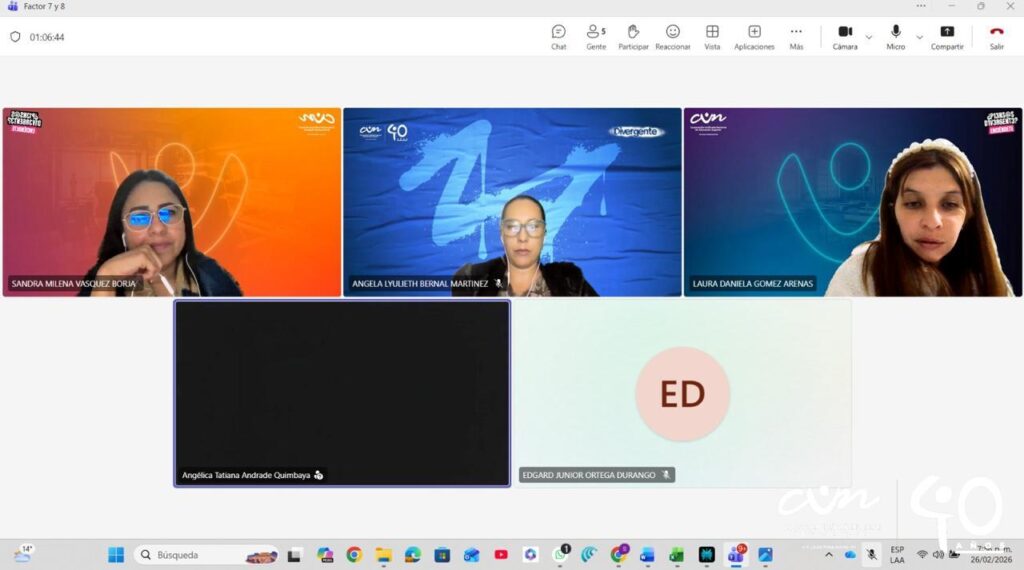Toggle the Micro microphone mute
Screen dimensions: 1024x570
coord(895,37)
